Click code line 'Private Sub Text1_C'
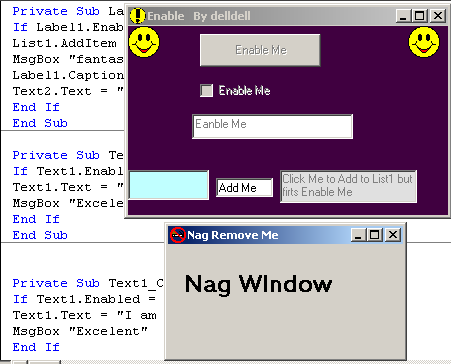 (88, 283)
